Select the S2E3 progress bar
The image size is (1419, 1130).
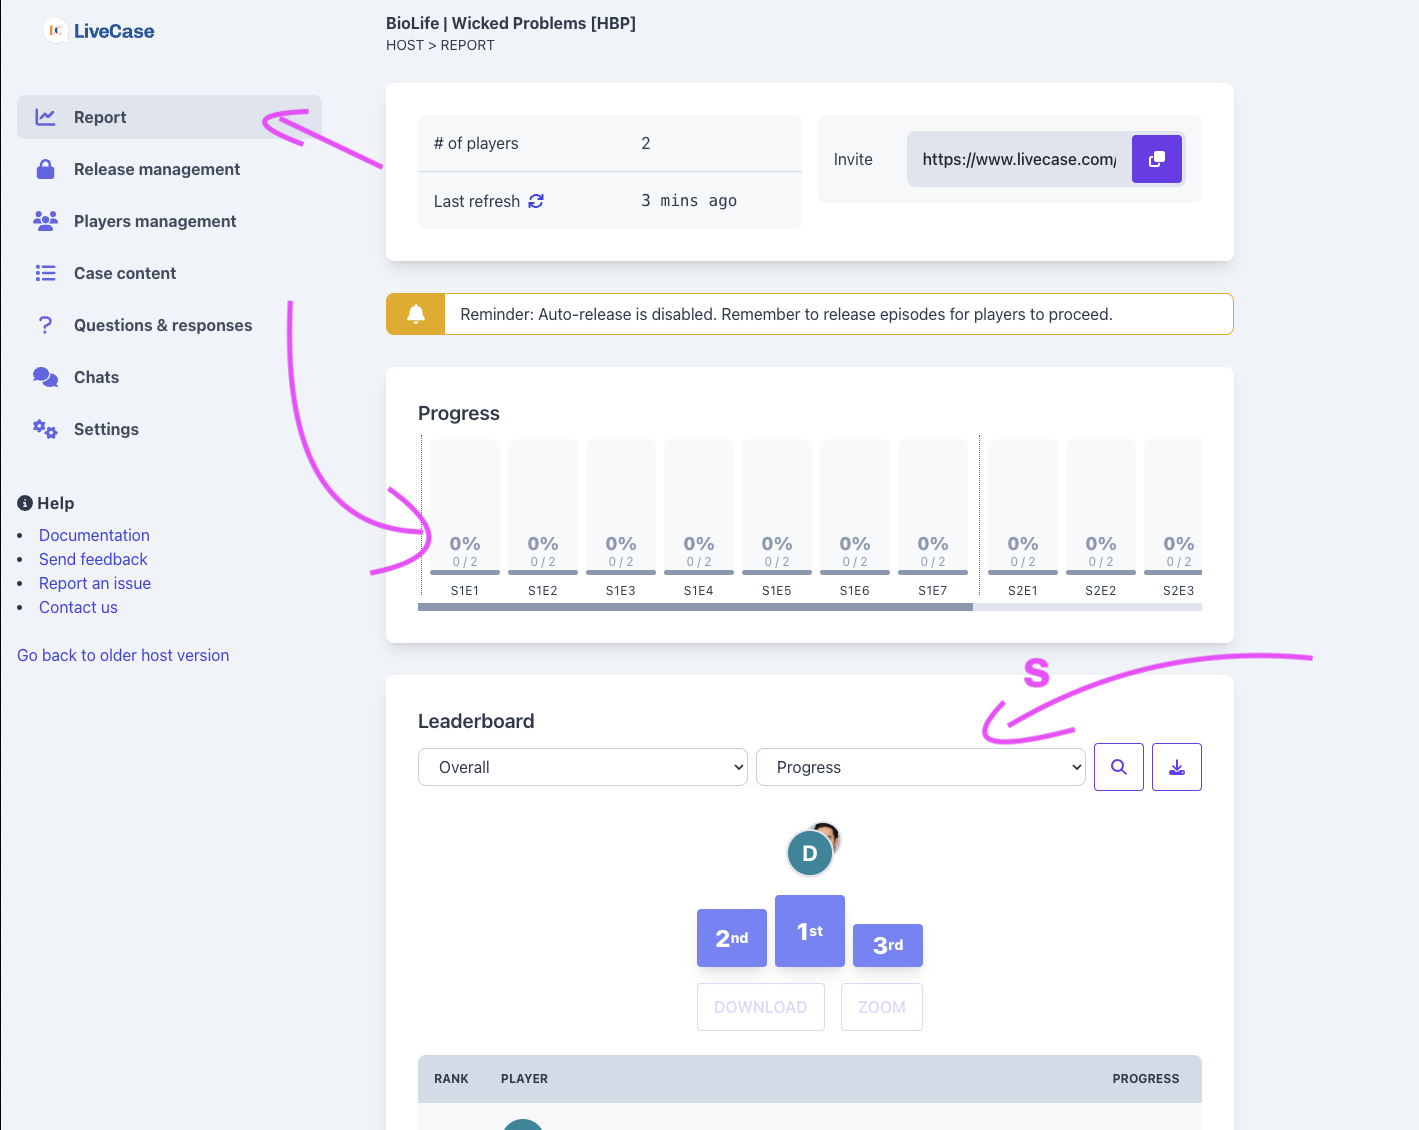[1173, 507]
